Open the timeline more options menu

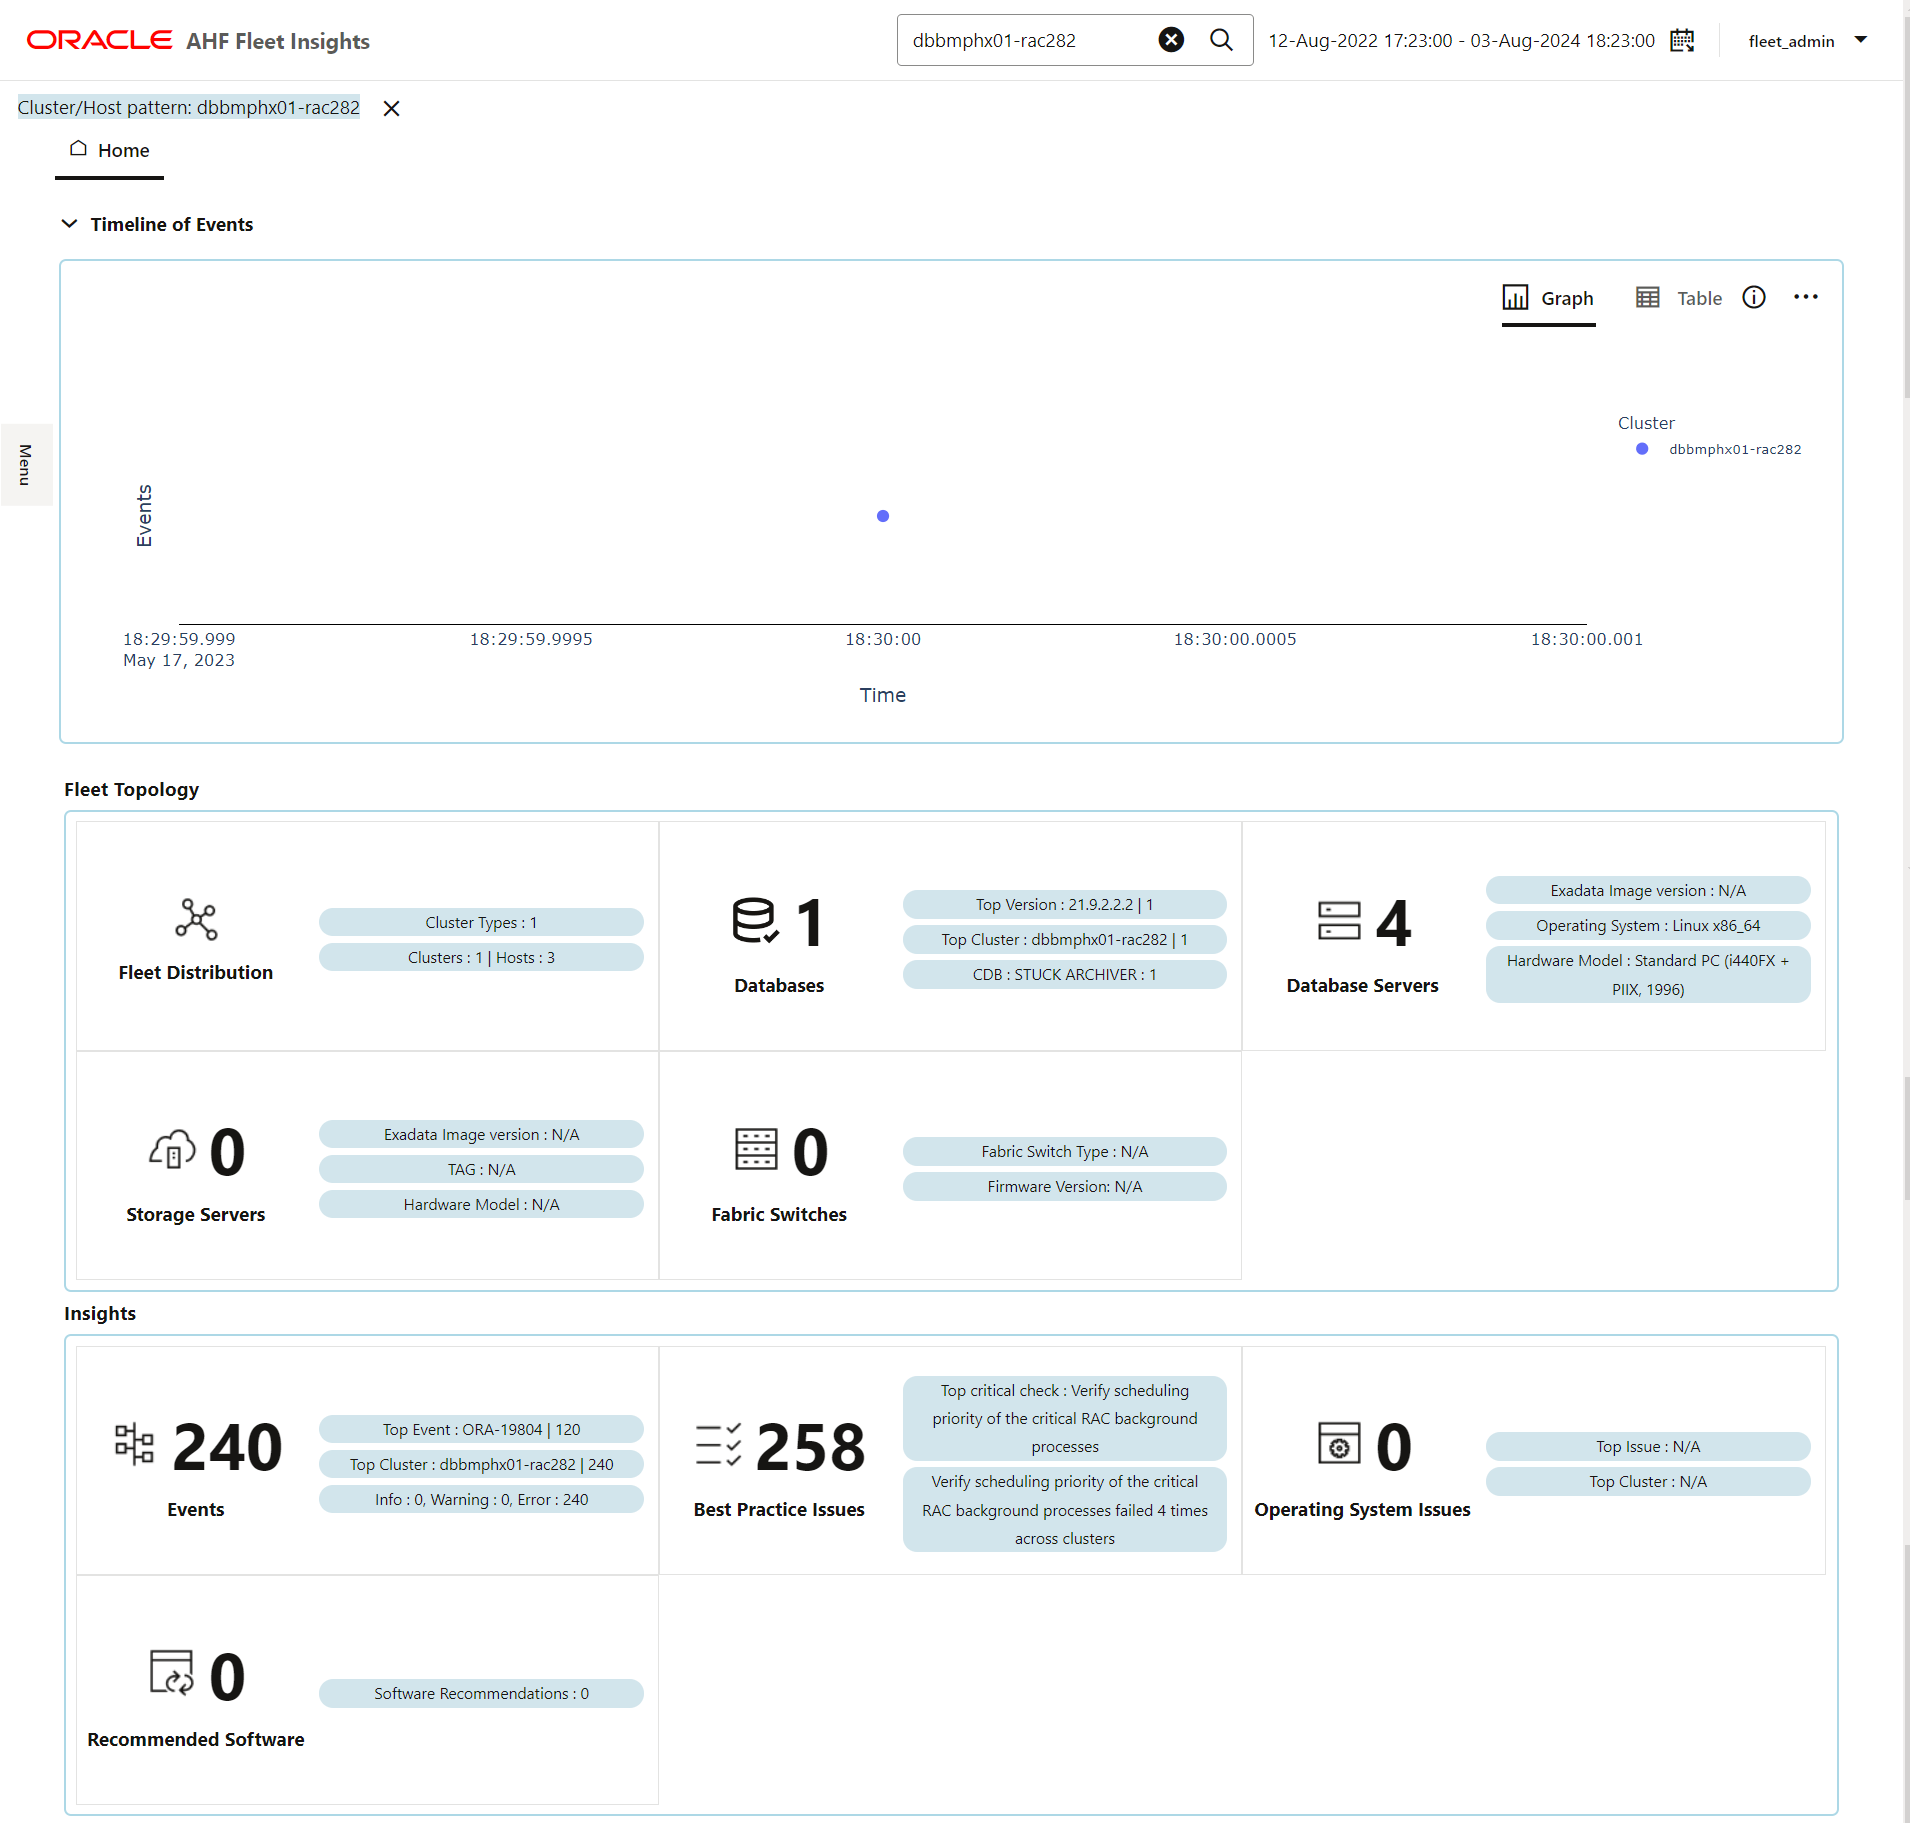click(x=1806, y=297)
